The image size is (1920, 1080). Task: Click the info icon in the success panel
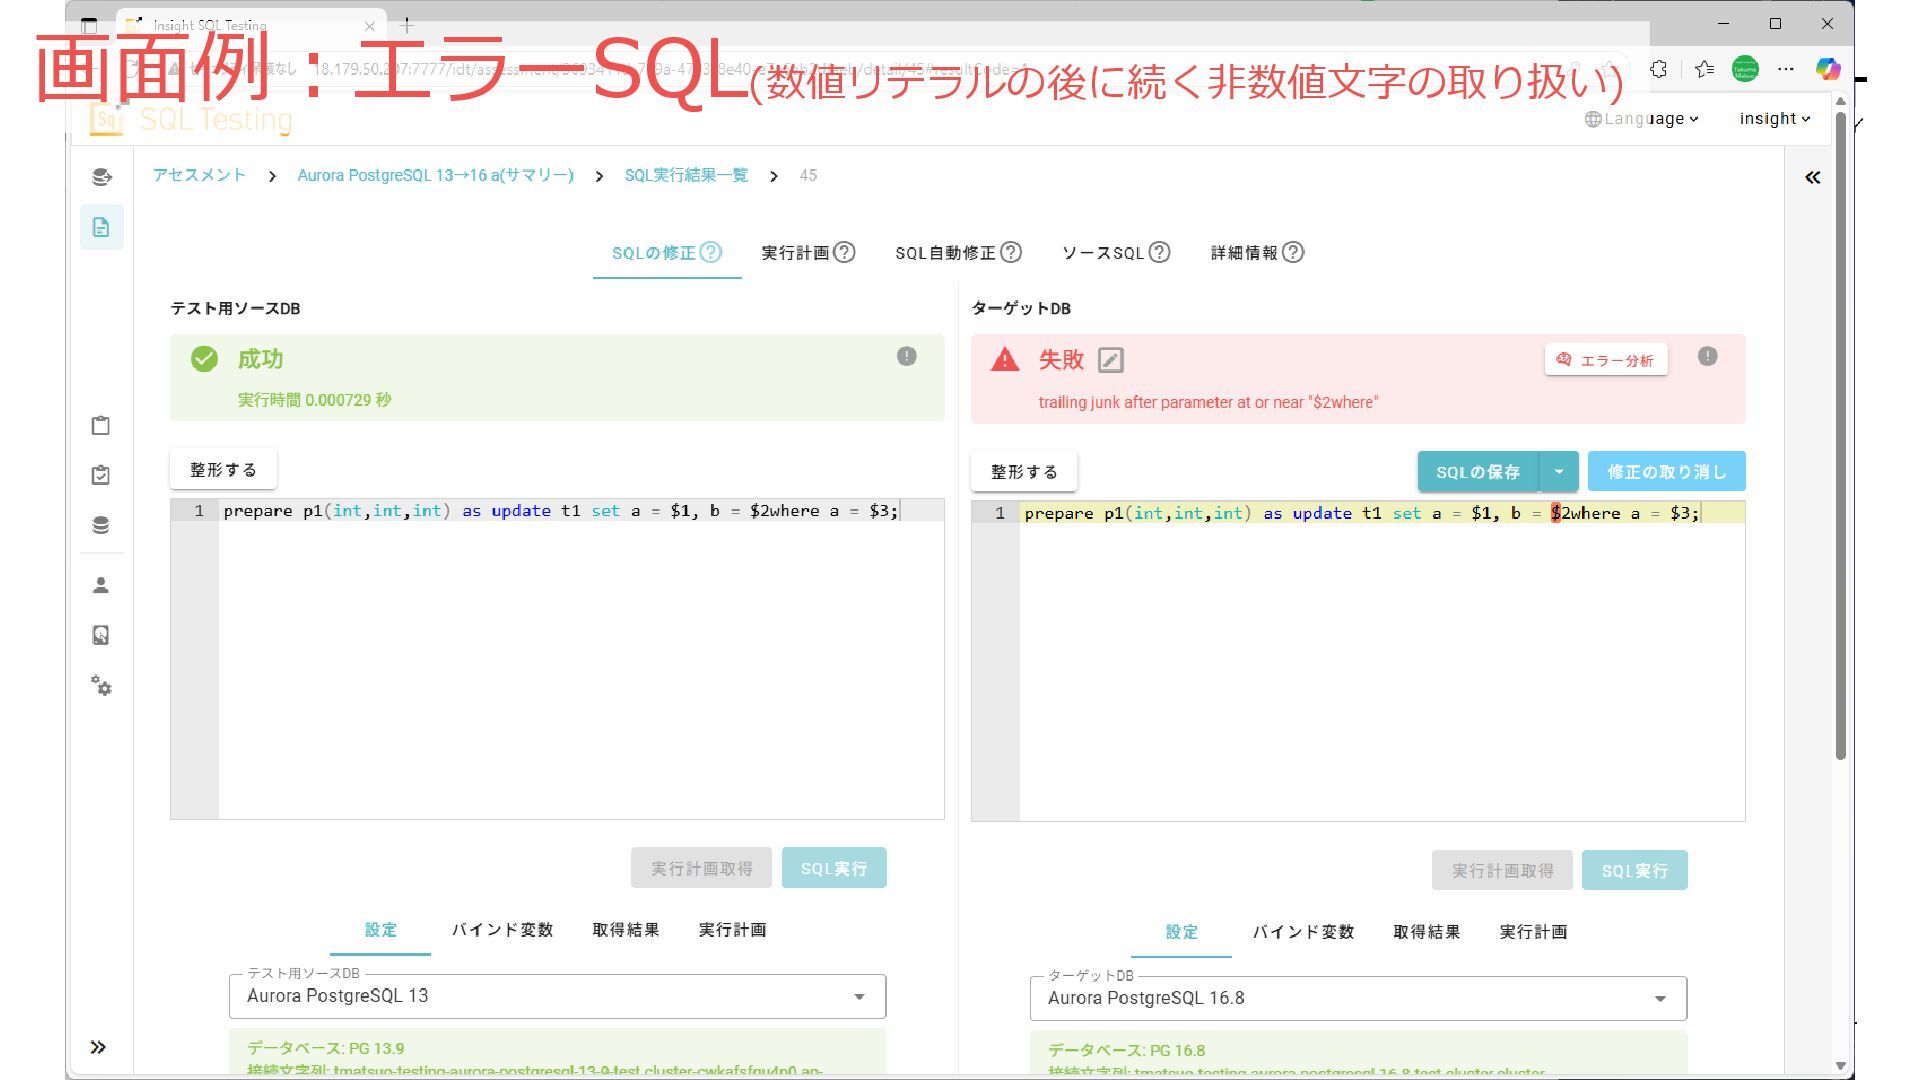(x=906, y=356)
